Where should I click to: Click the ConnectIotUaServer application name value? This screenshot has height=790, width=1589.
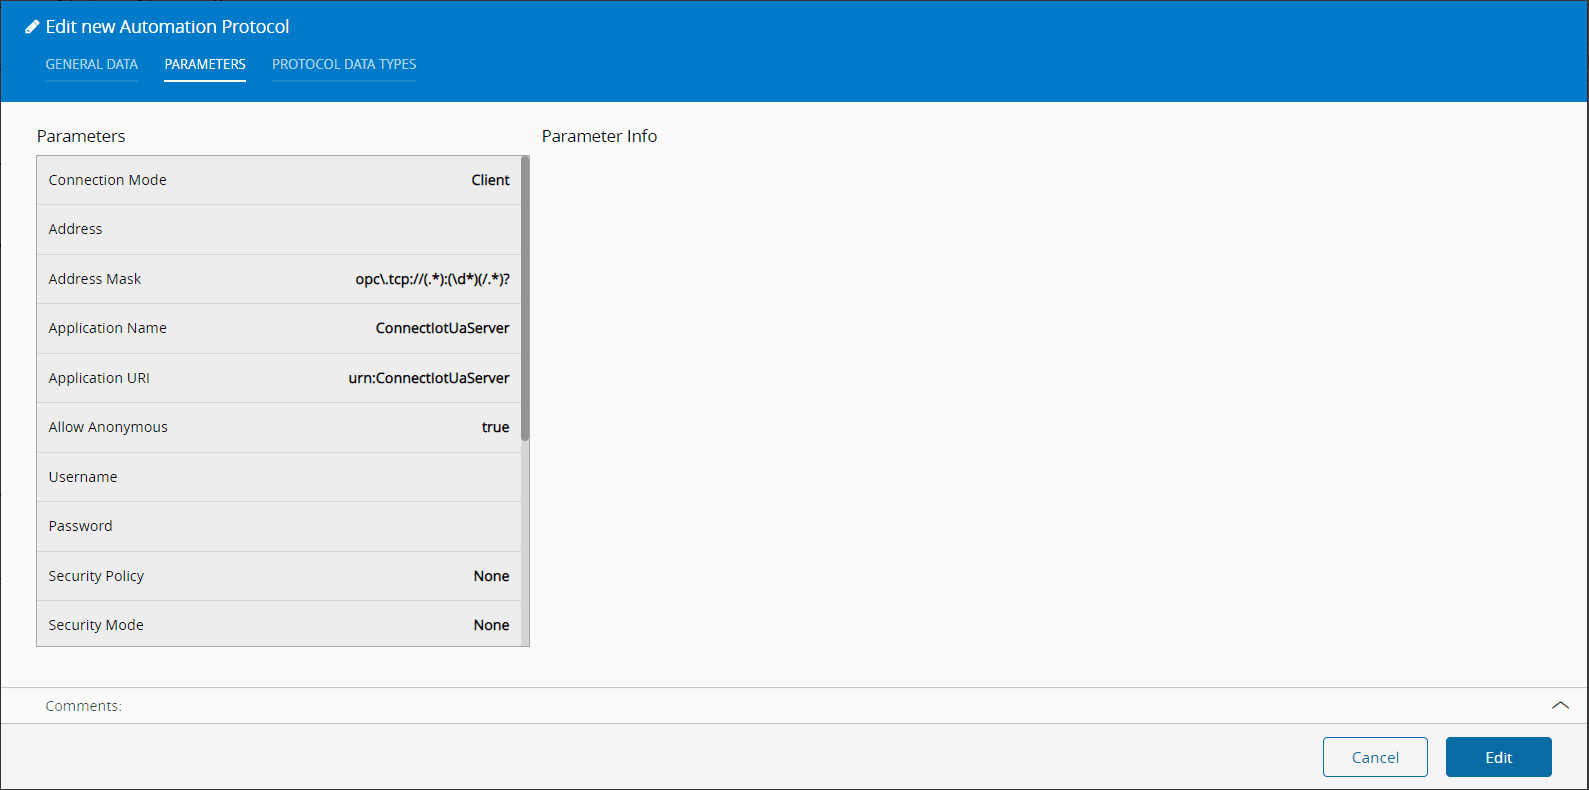[x=442, y=328]
